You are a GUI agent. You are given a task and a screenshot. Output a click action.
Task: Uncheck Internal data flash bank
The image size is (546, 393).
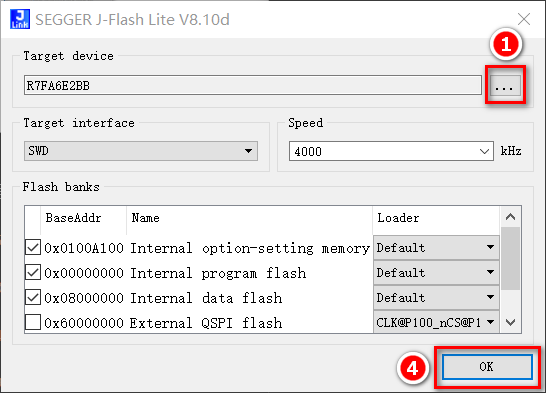[x=33, y=298]
